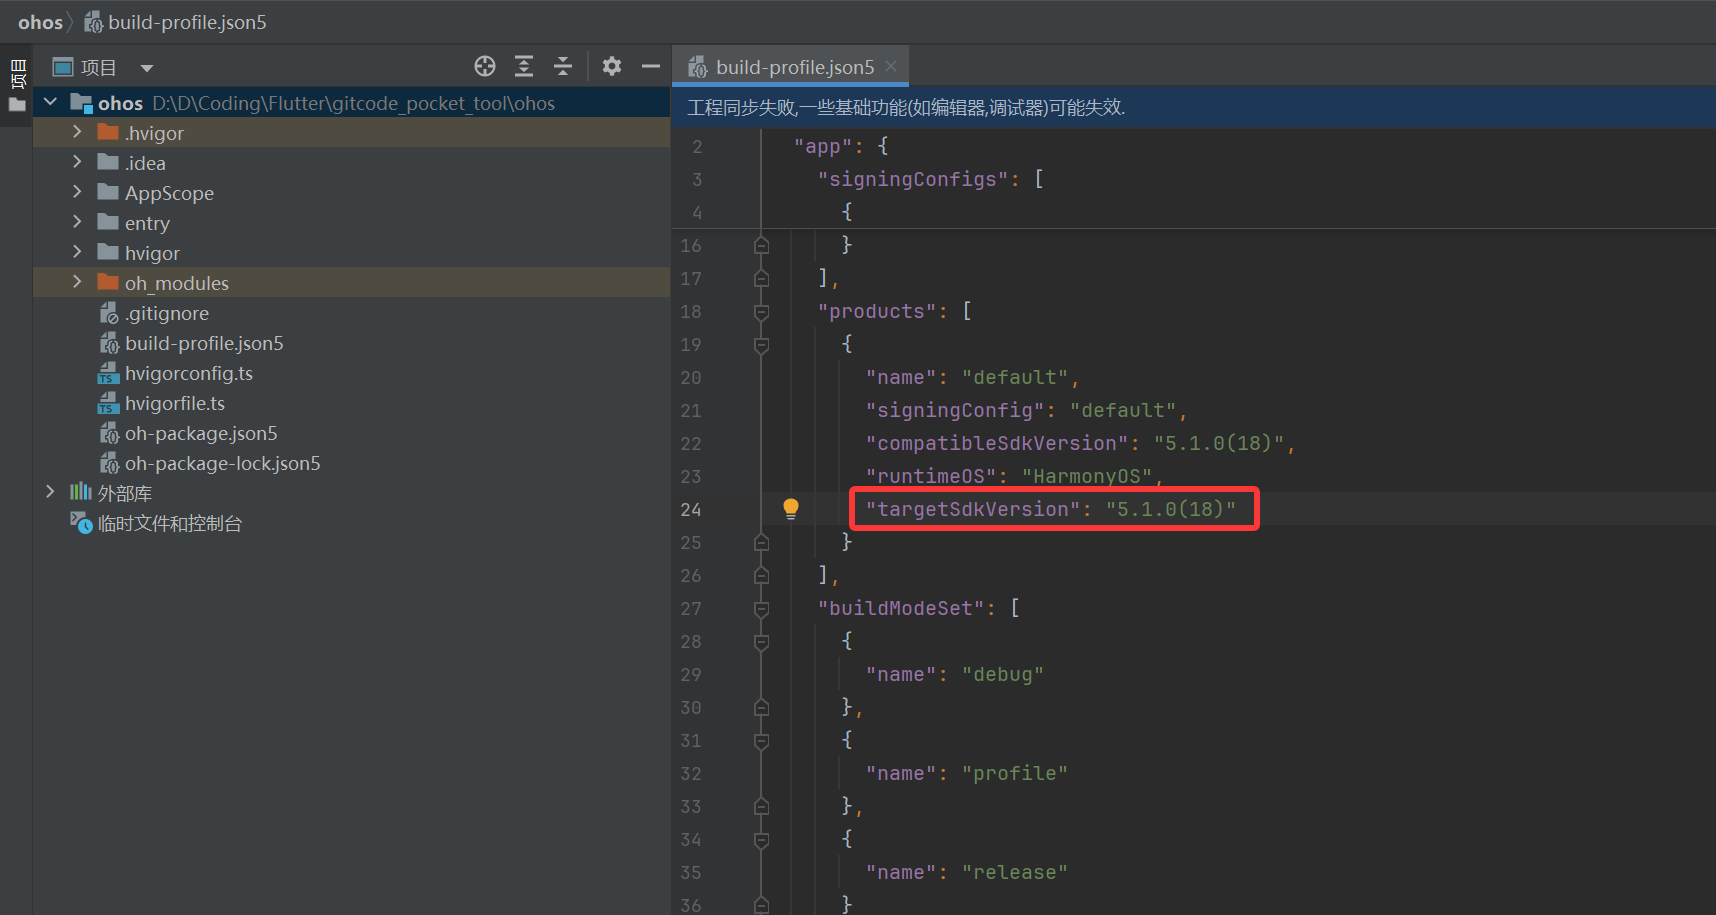Image resolution: width=1716 pixels, height=915 pixels.
Task: Toggle code fold marker on line 19
Action: [x=761, y=344]
